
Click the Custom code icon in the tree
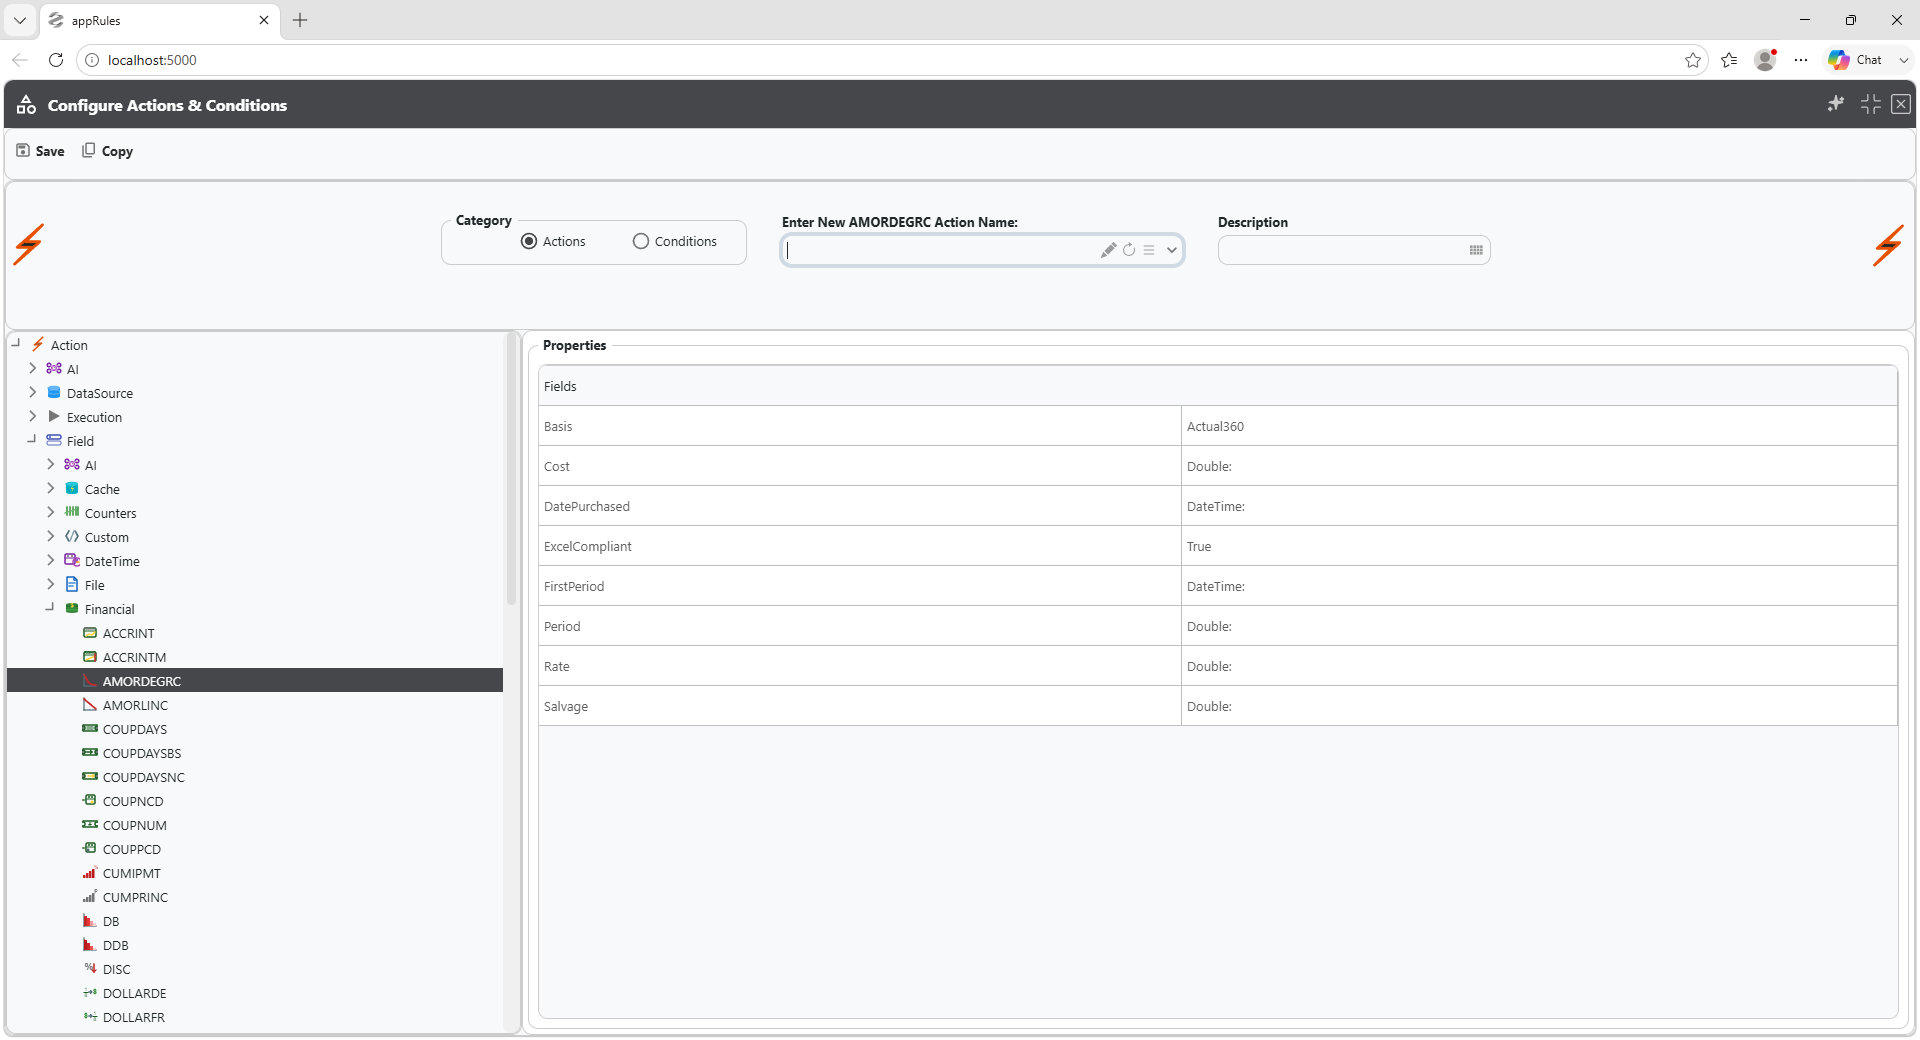[x=72, y=536]
